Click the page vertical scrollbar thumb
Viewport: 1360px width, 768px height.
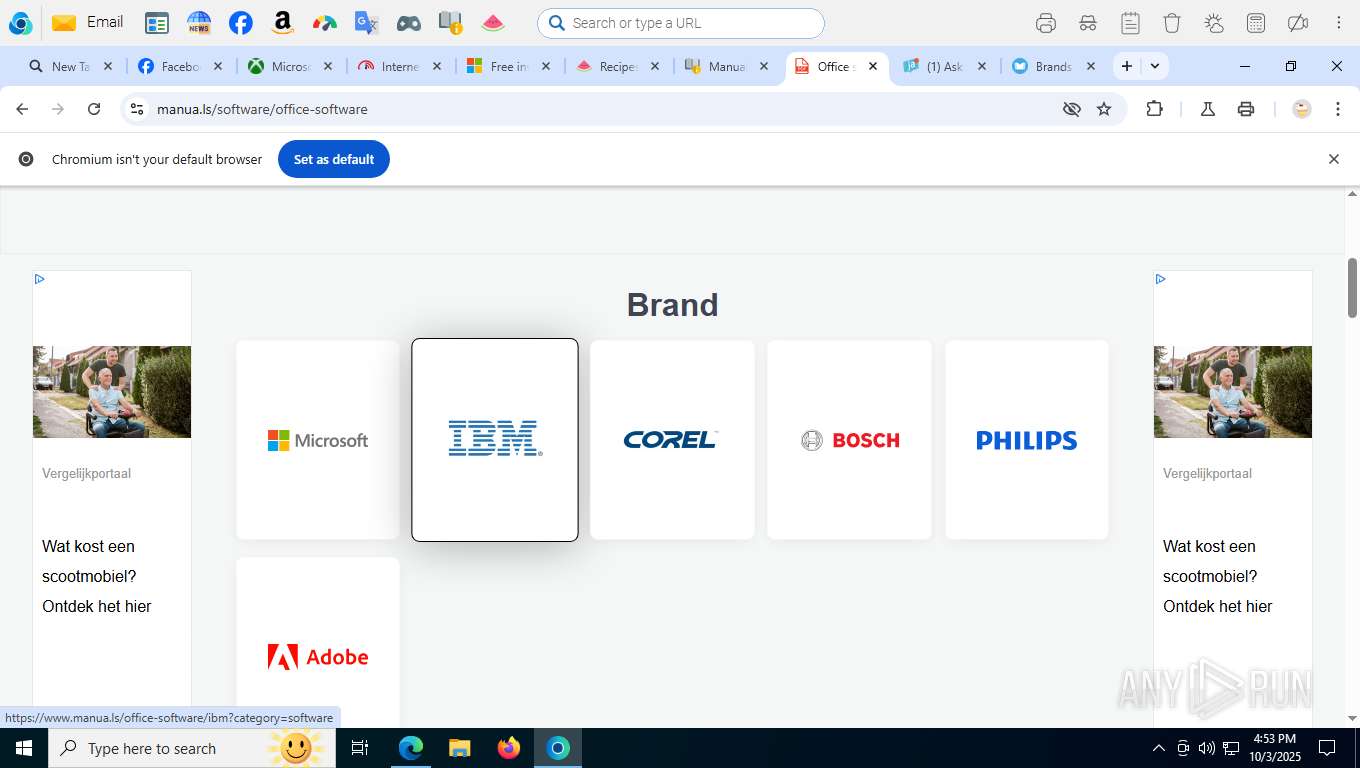click(1352, 288)
